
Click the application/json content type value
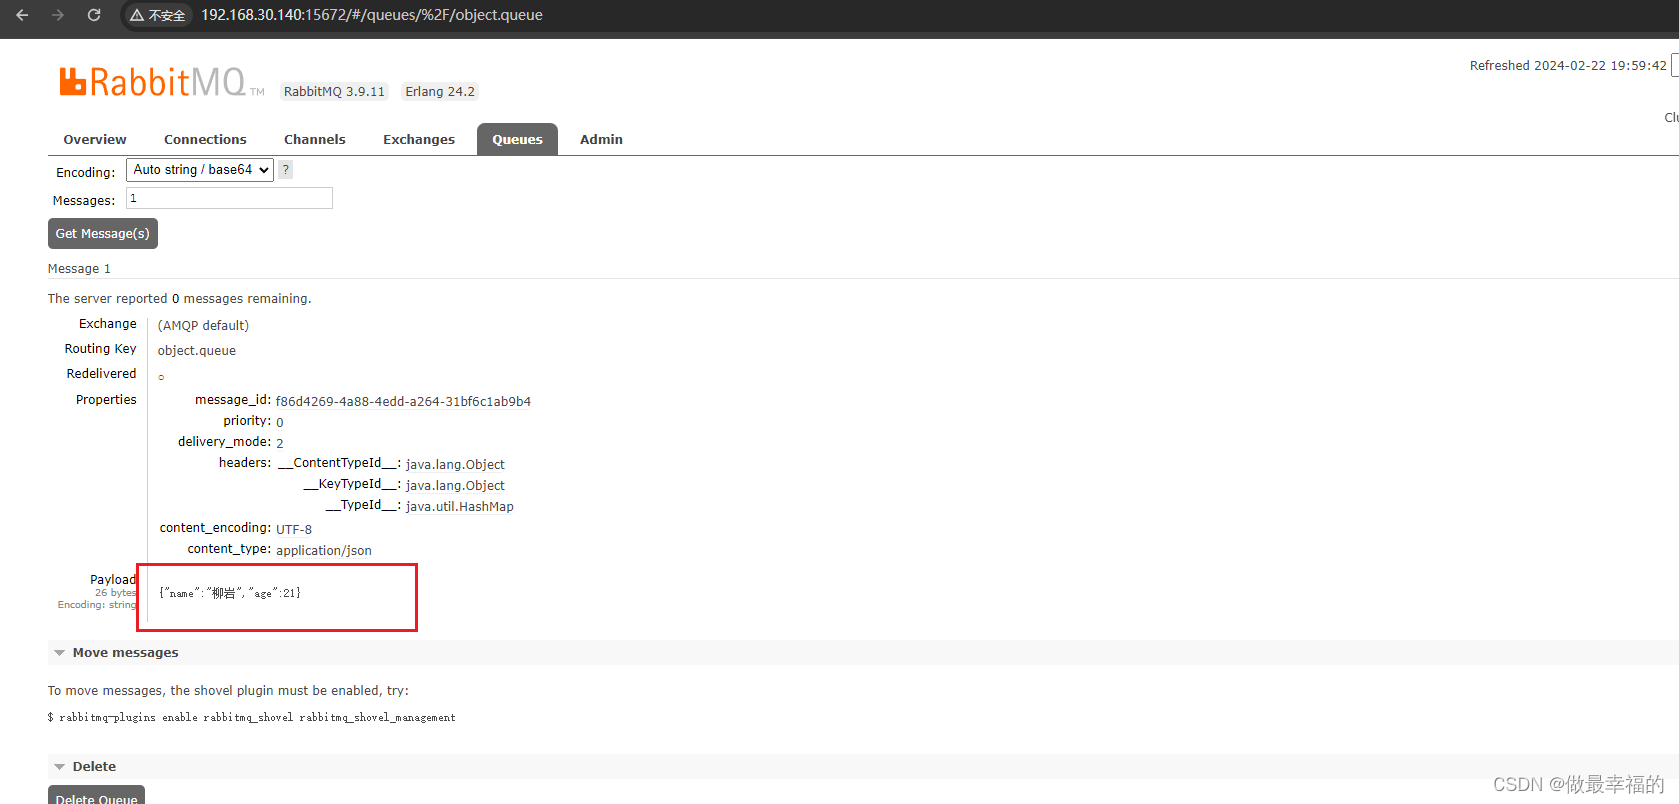tap(324, 551)
